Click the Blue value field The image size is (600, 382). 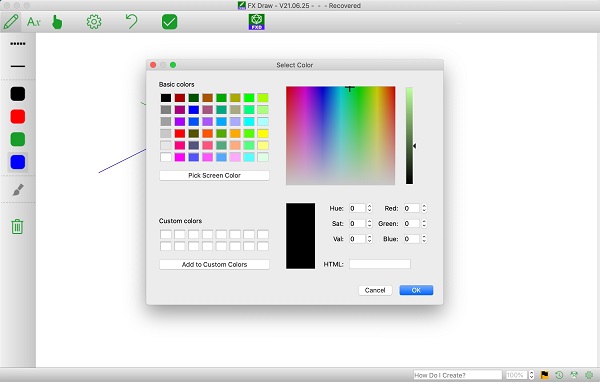(x=412, y=239)
